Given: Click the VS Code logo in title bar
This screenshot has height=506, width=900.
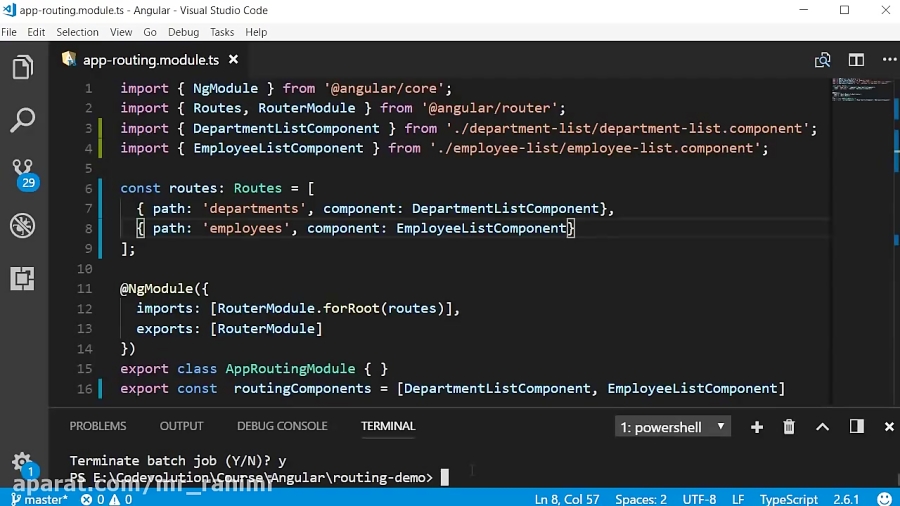Looking at the screenshot, I should (x=9, y=10).
